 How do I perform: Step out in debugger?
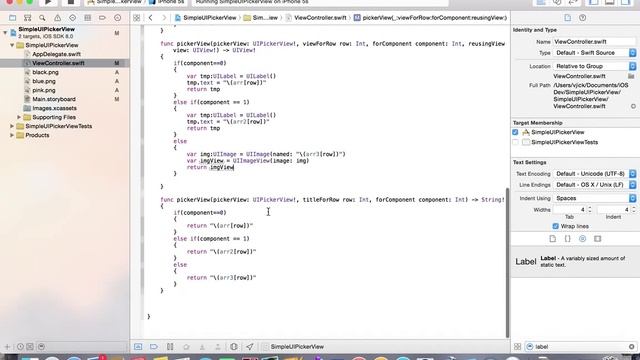218,347
